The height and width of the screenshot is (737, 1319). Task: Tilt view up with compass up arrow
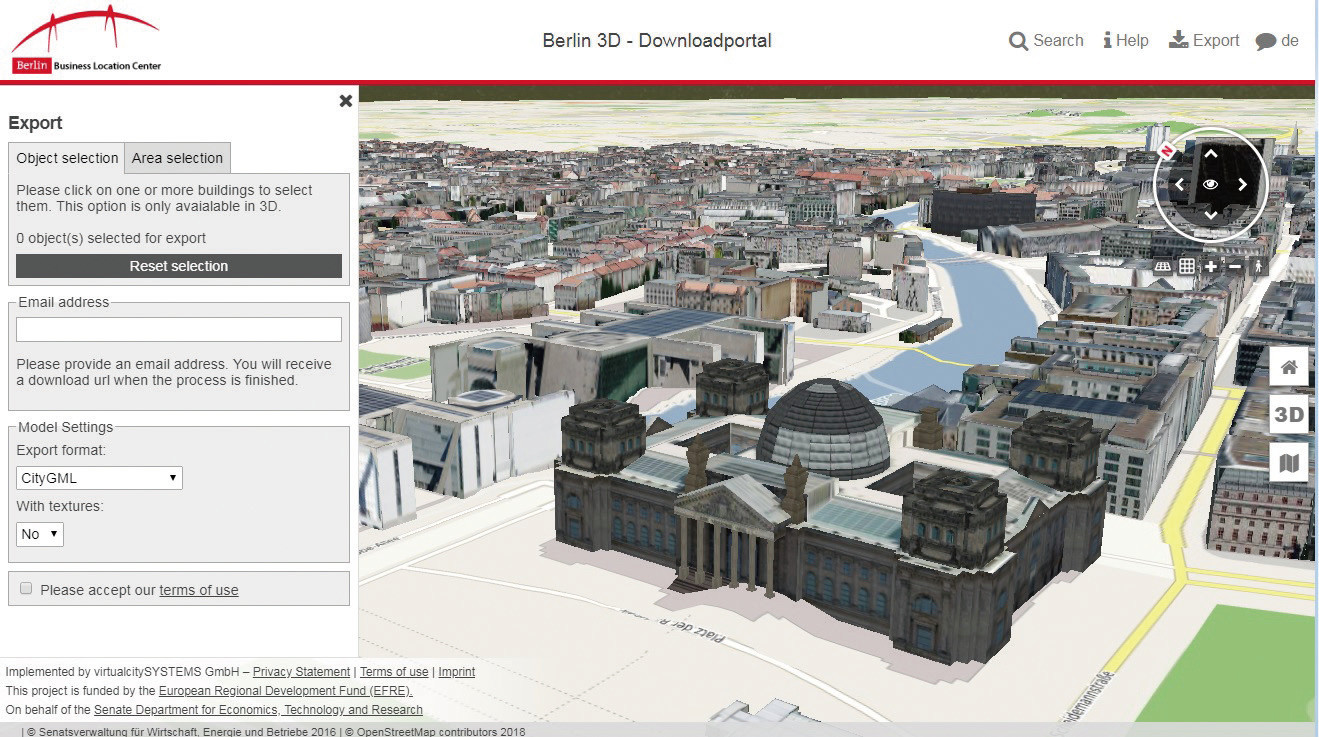[x=1210, y=154]
